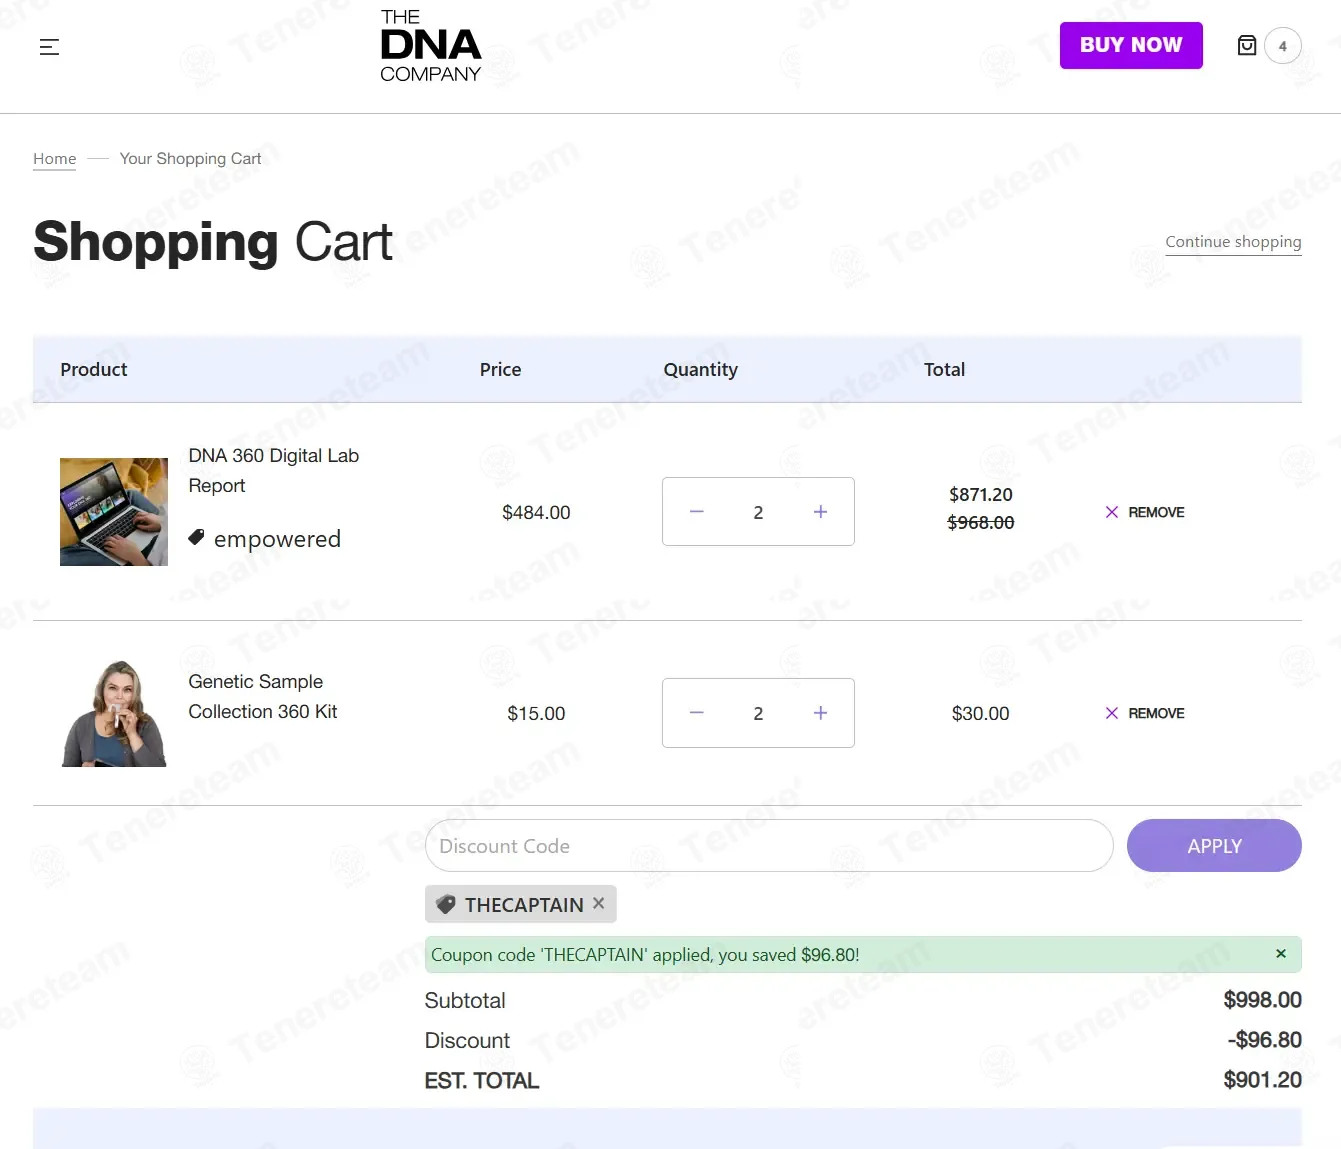Click the empowered discount label text
Screen dimensions: 1341x1149
277,539
